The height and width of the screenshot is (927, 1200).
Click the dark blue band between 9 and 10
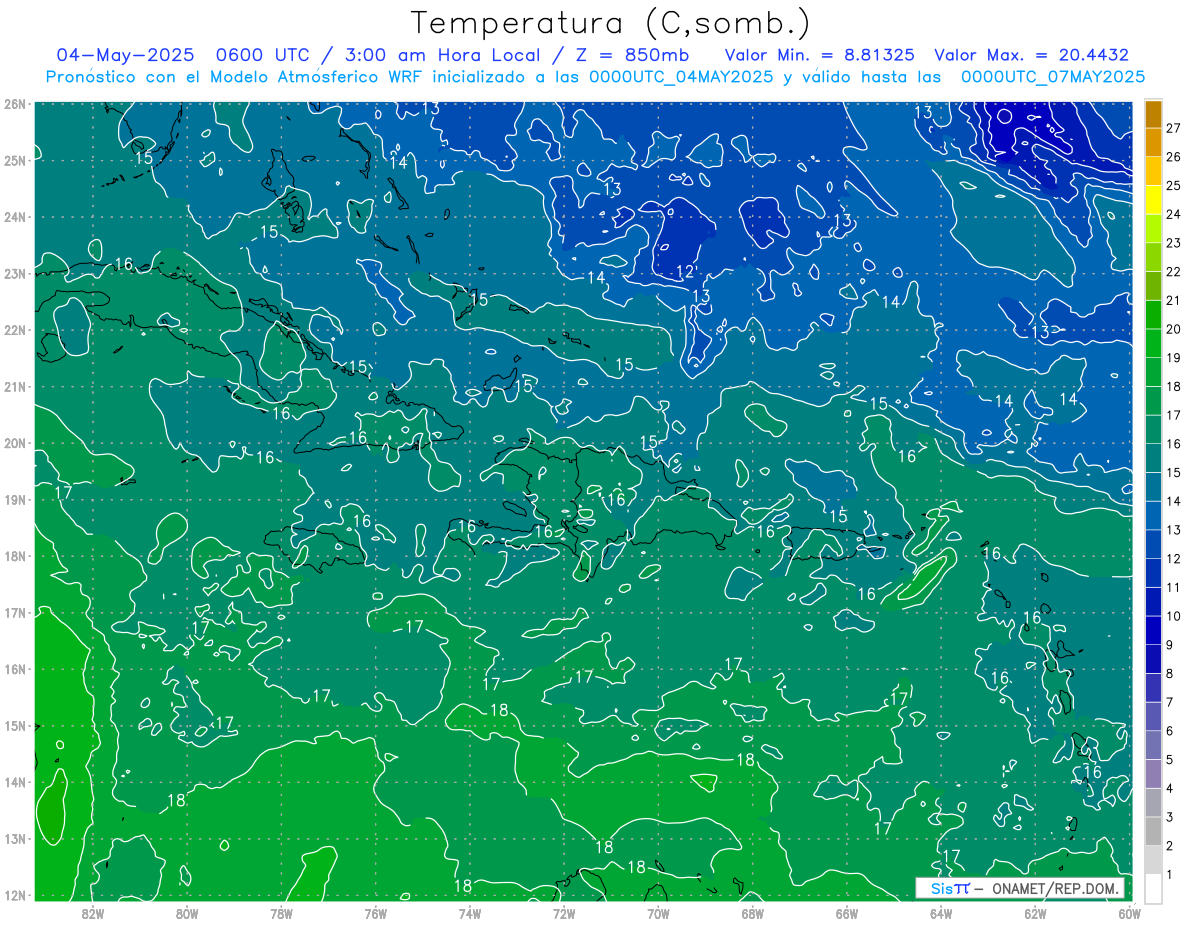click(1154, 630)
